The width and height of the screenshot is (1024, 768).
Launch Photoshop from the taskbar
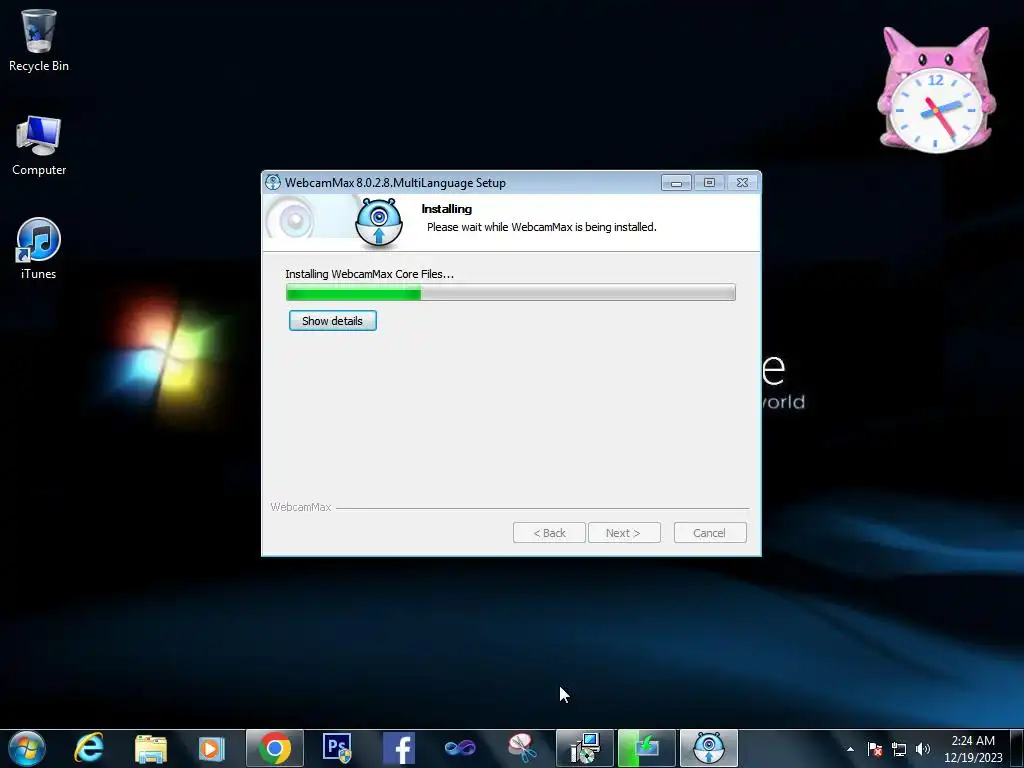(337, 748)
